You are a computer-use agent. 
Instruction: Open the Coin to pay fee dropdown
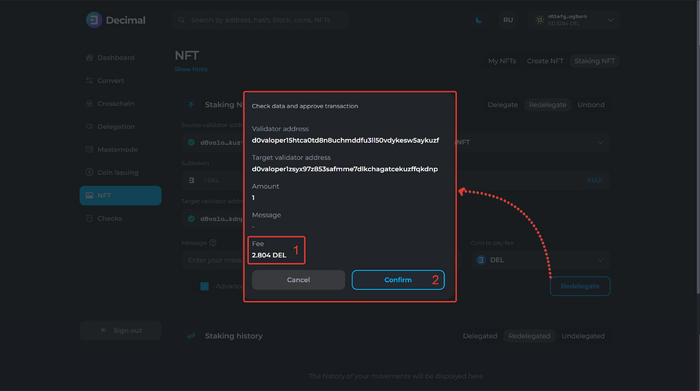pos(540,260)
